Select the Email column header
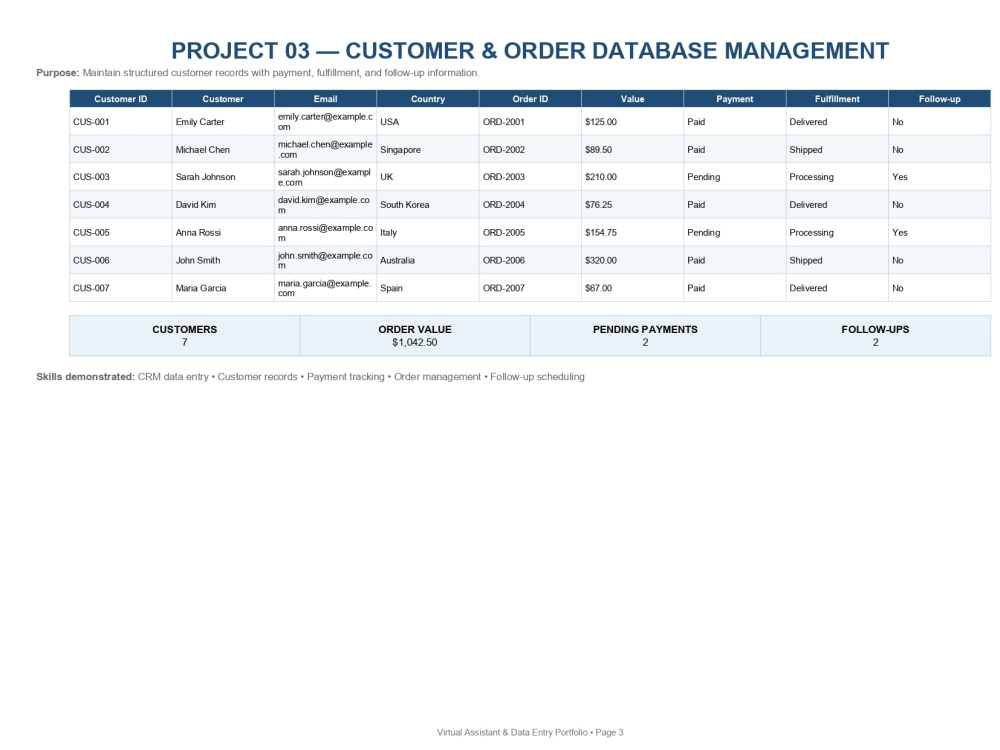This screenshot has height=750, width=1000. tap(325, 99)
